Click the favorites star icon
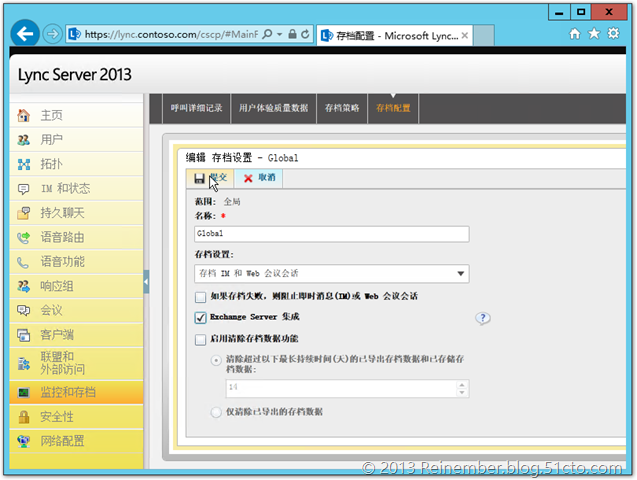Image resolution: width=637 pixels, height=480 pixels. click(x=594, y=33)
